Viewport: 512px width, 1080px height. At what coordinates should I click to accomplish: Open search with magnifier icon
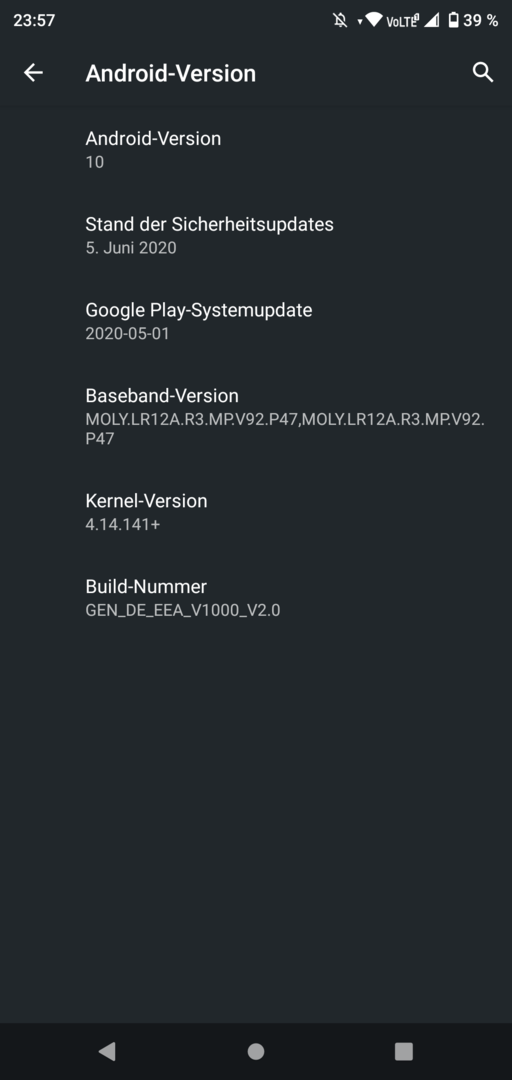click(483, 72)
